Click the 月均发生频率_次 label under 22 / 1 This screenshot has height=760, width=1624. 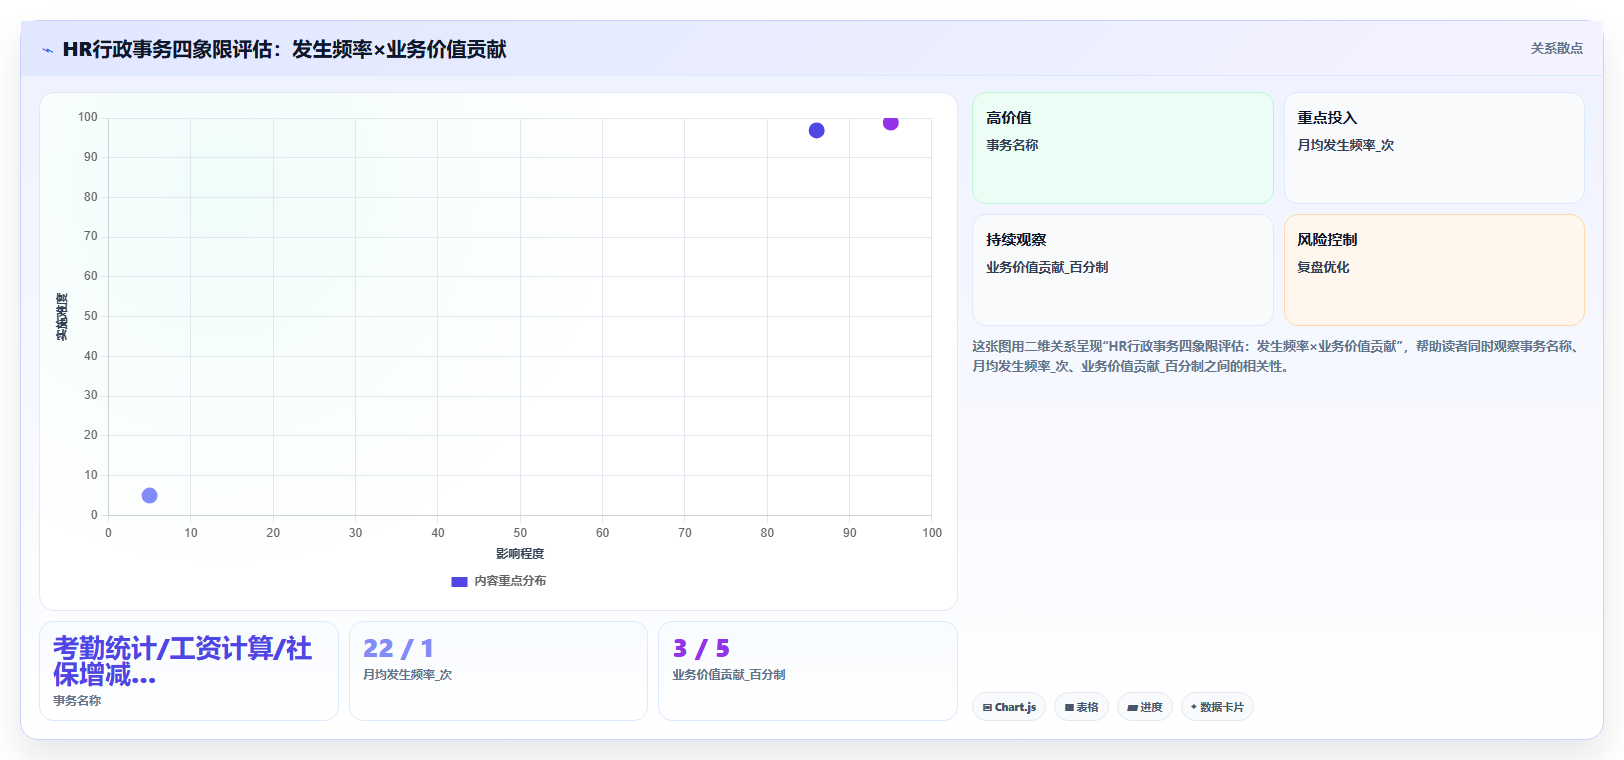point(407,675)
